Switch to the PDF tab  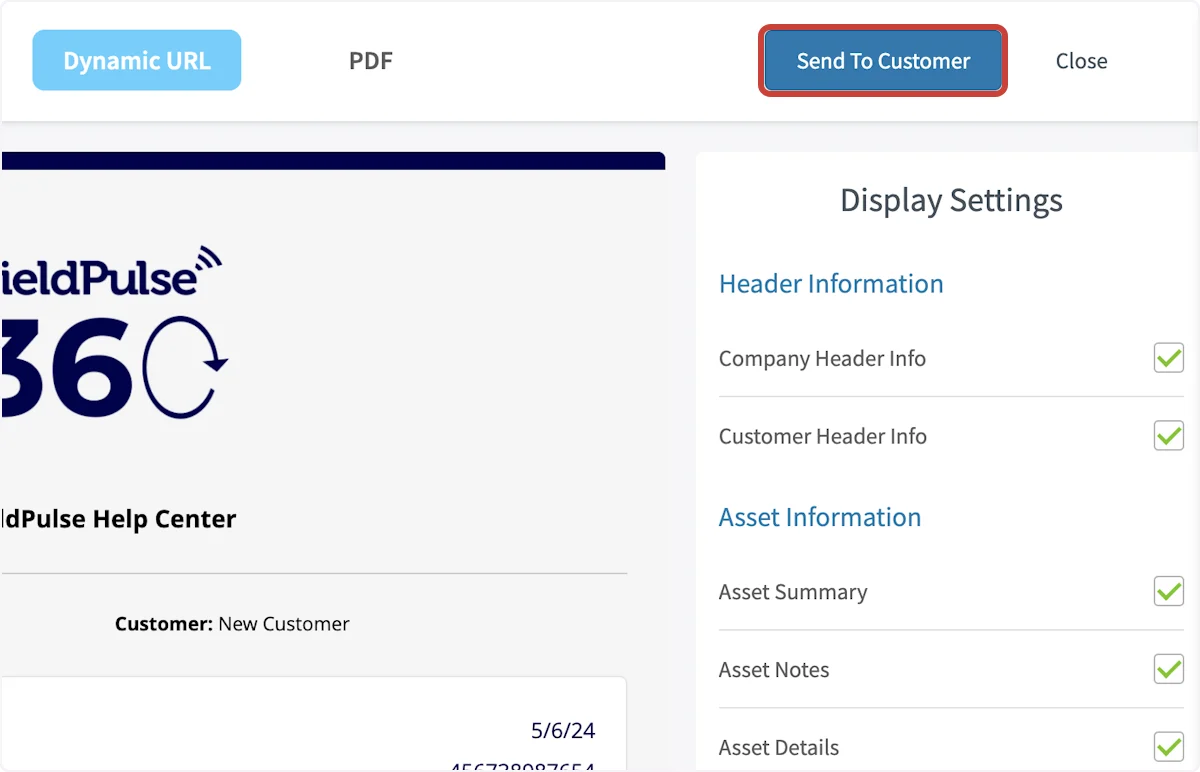pyautogui.click(x=371, y=61)
